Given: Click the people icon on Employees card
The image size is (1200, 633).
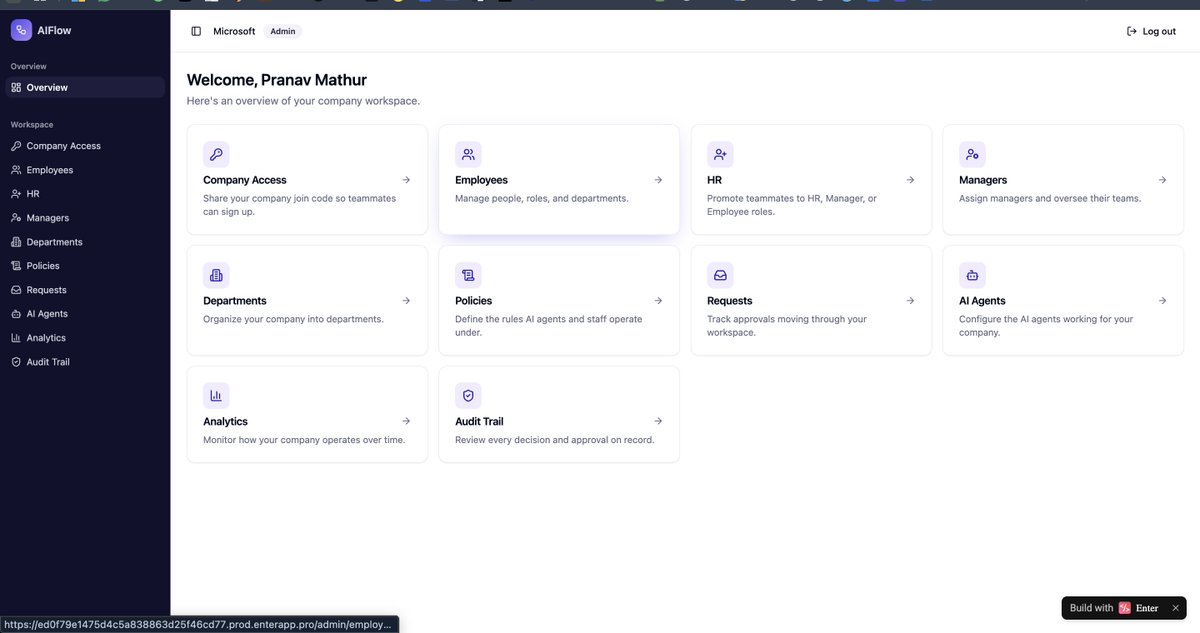Looking at the screenshot, I should [468, 154].
